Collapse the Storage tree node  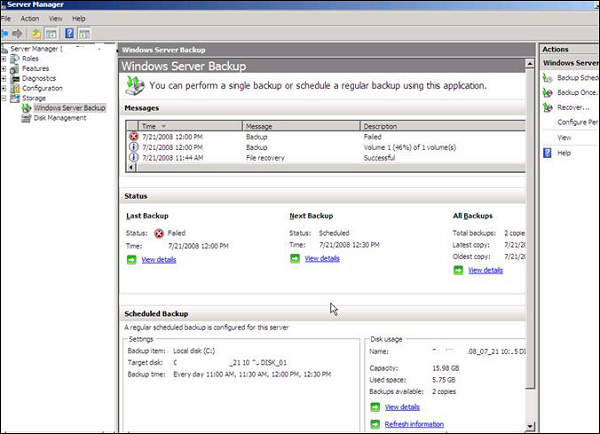5,98
